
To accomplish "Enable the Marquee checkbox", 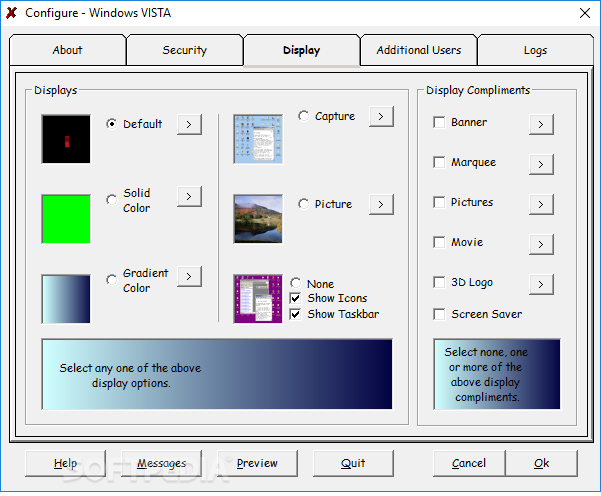I will tap(439, 162).
